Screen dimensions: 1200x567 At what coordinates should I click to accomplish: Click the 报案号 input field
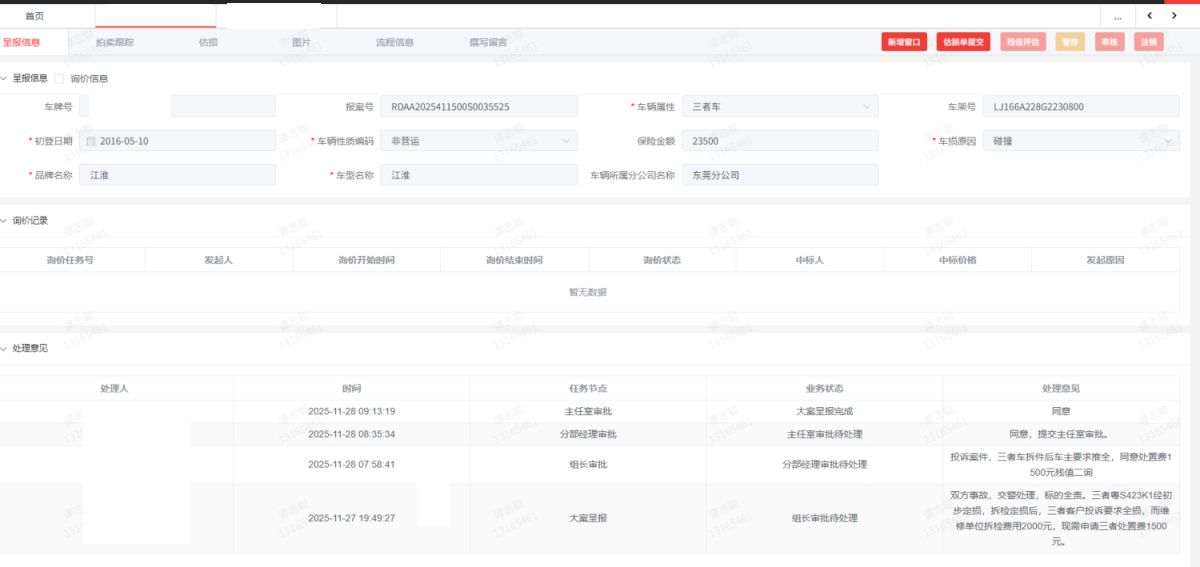[x=478, y=107]
